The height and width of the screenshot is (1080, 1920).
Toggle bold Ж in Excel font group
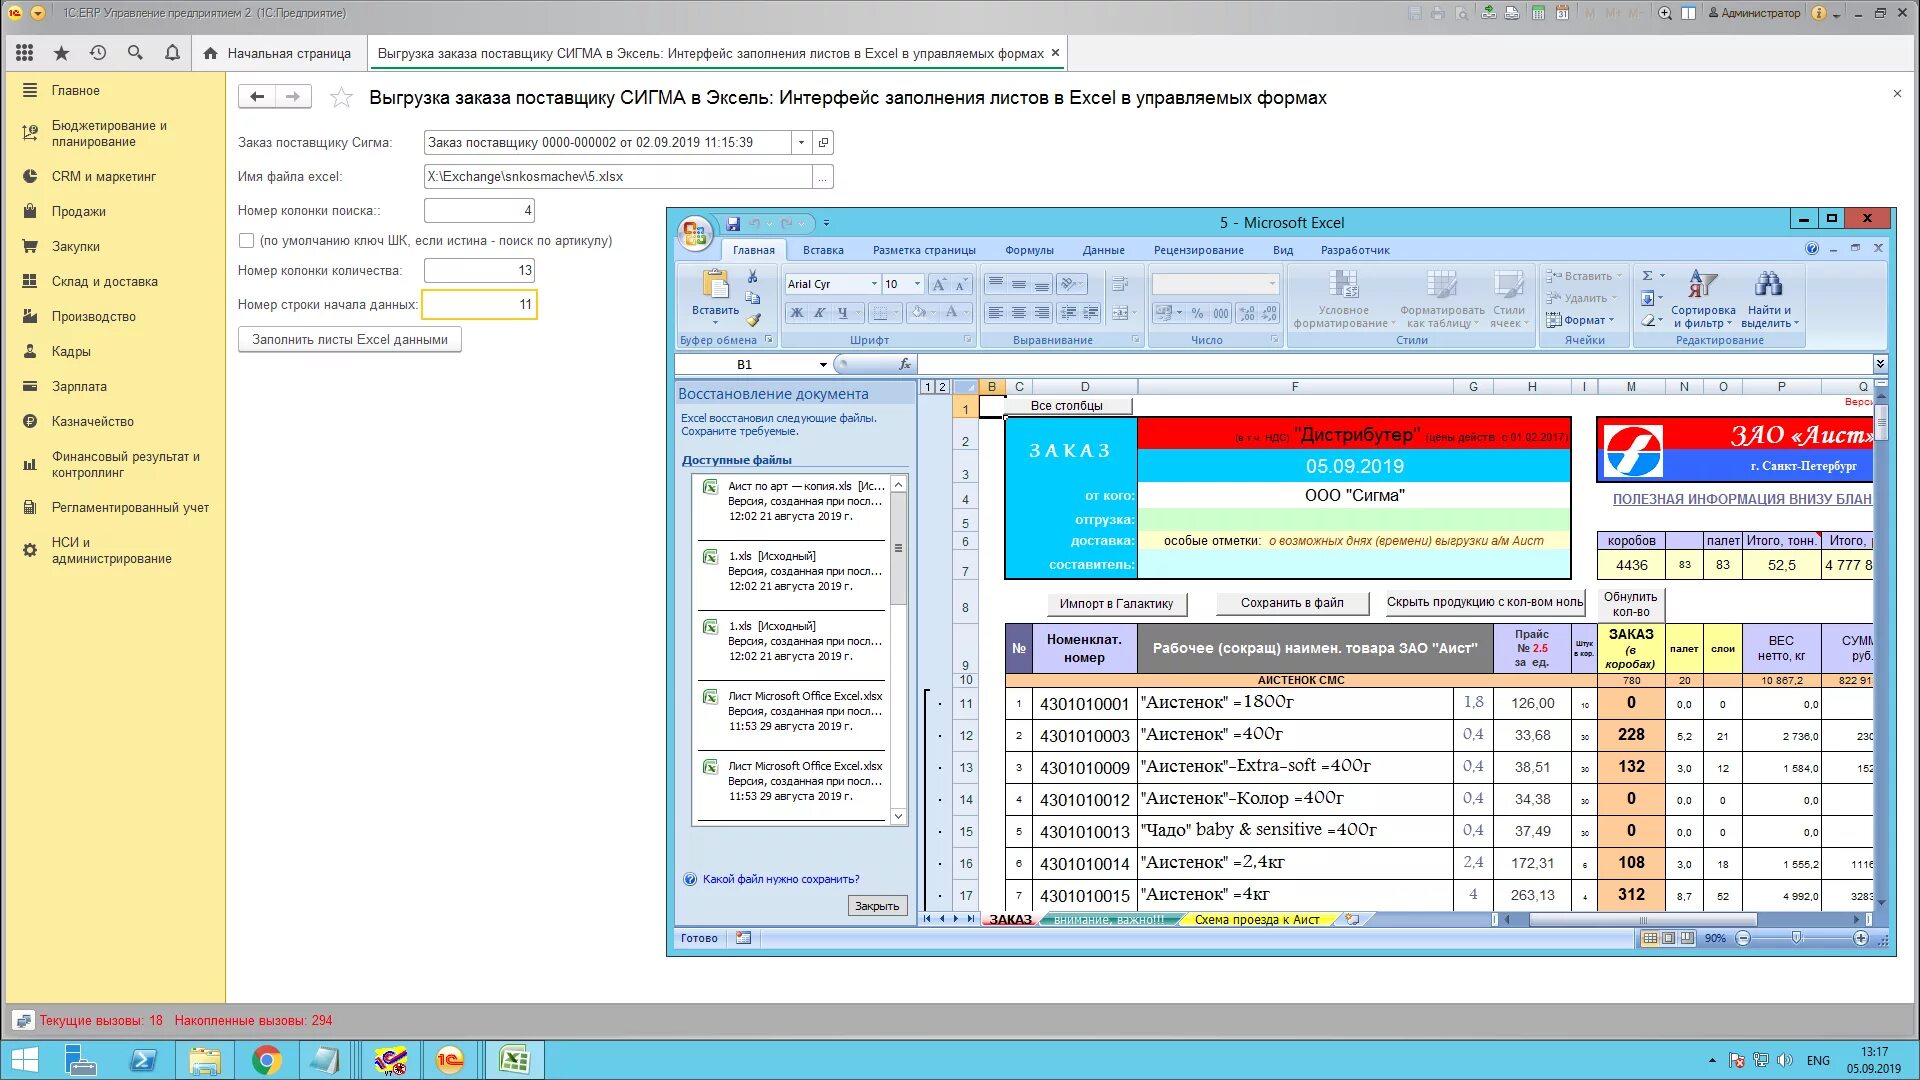[797, 313]
